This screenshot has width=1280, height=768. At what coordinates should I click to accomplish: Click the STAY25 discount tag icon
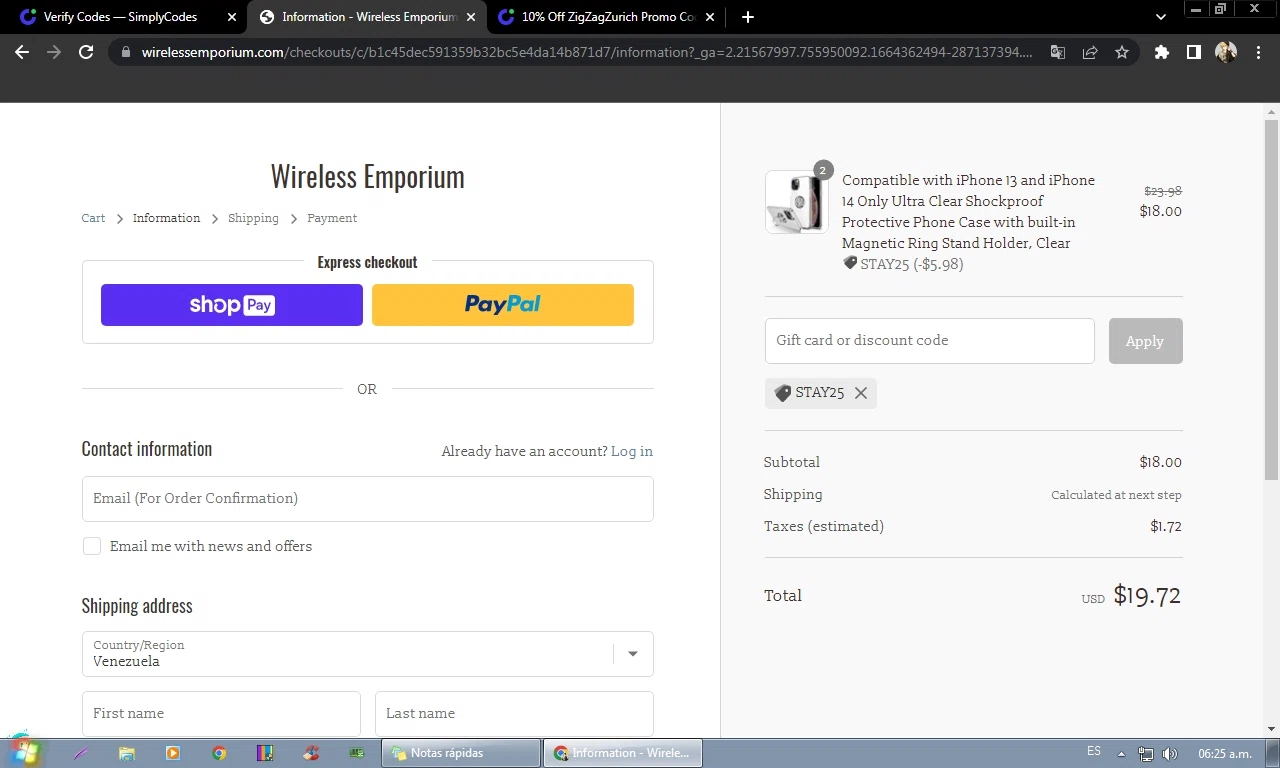pyautogui.click(x=783, y=393)
